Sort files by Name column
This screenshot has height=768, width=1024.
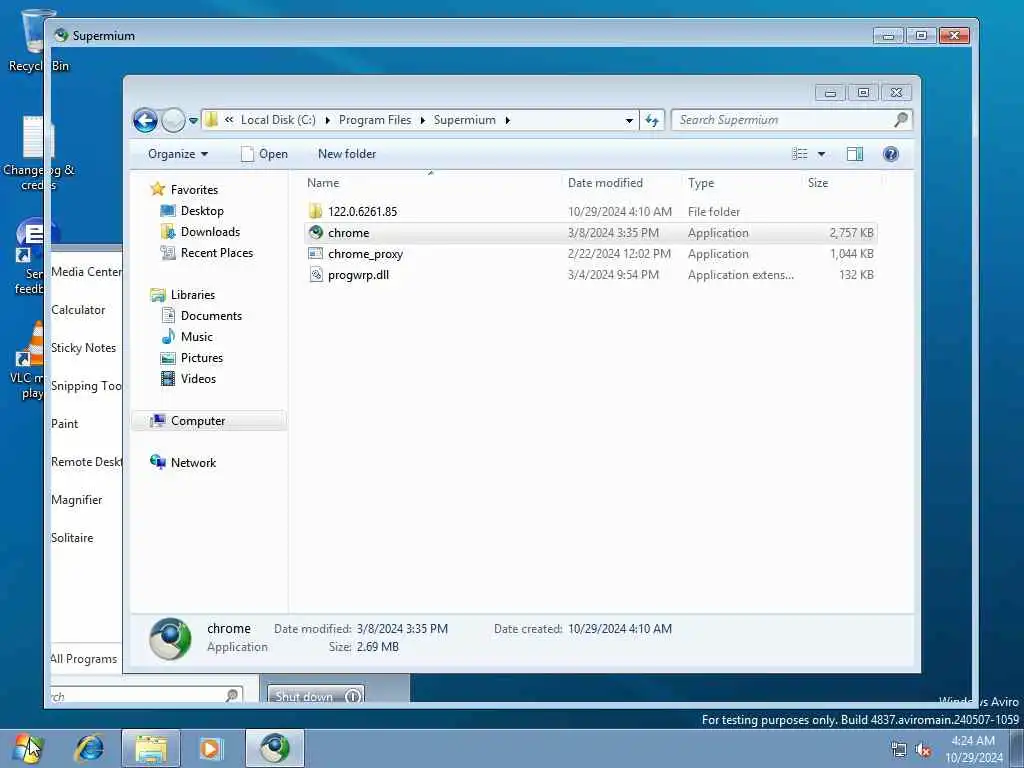tap(431, 183)
